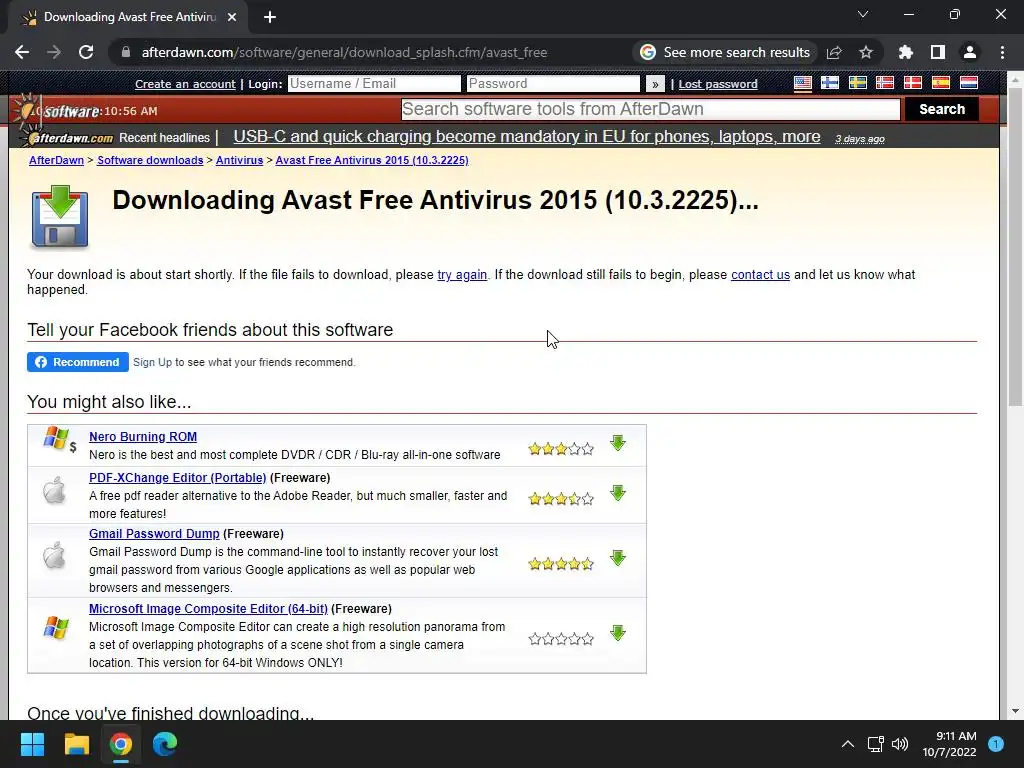Close the Downloading Avast tab
1024x768 pixels.
pyautogui.click(x=232, y=17)
